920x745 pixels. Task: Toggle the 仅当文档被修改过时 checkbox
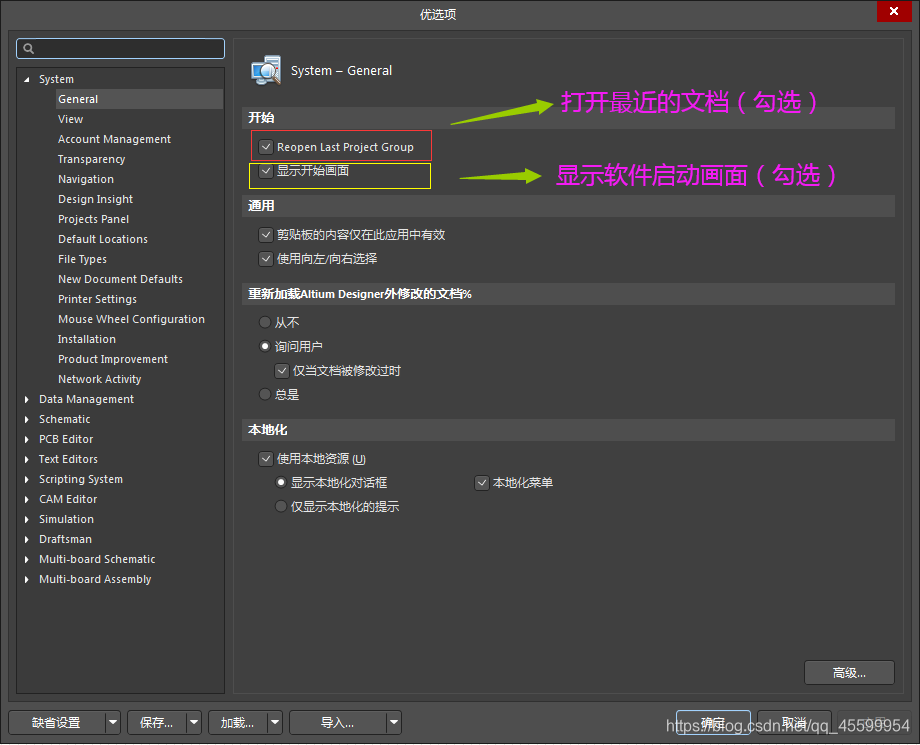[x=282, y=371]
